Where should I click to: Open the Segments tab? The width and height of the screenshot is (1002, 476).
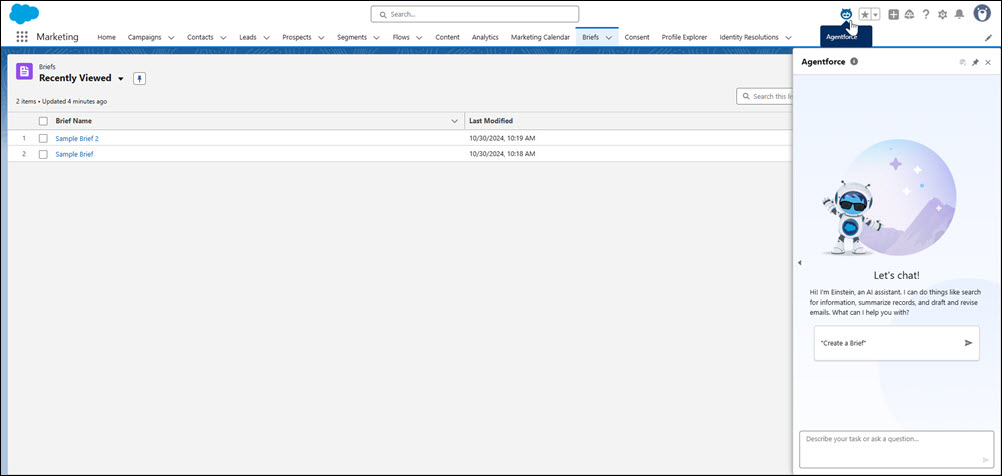click(x=352, y=37)
